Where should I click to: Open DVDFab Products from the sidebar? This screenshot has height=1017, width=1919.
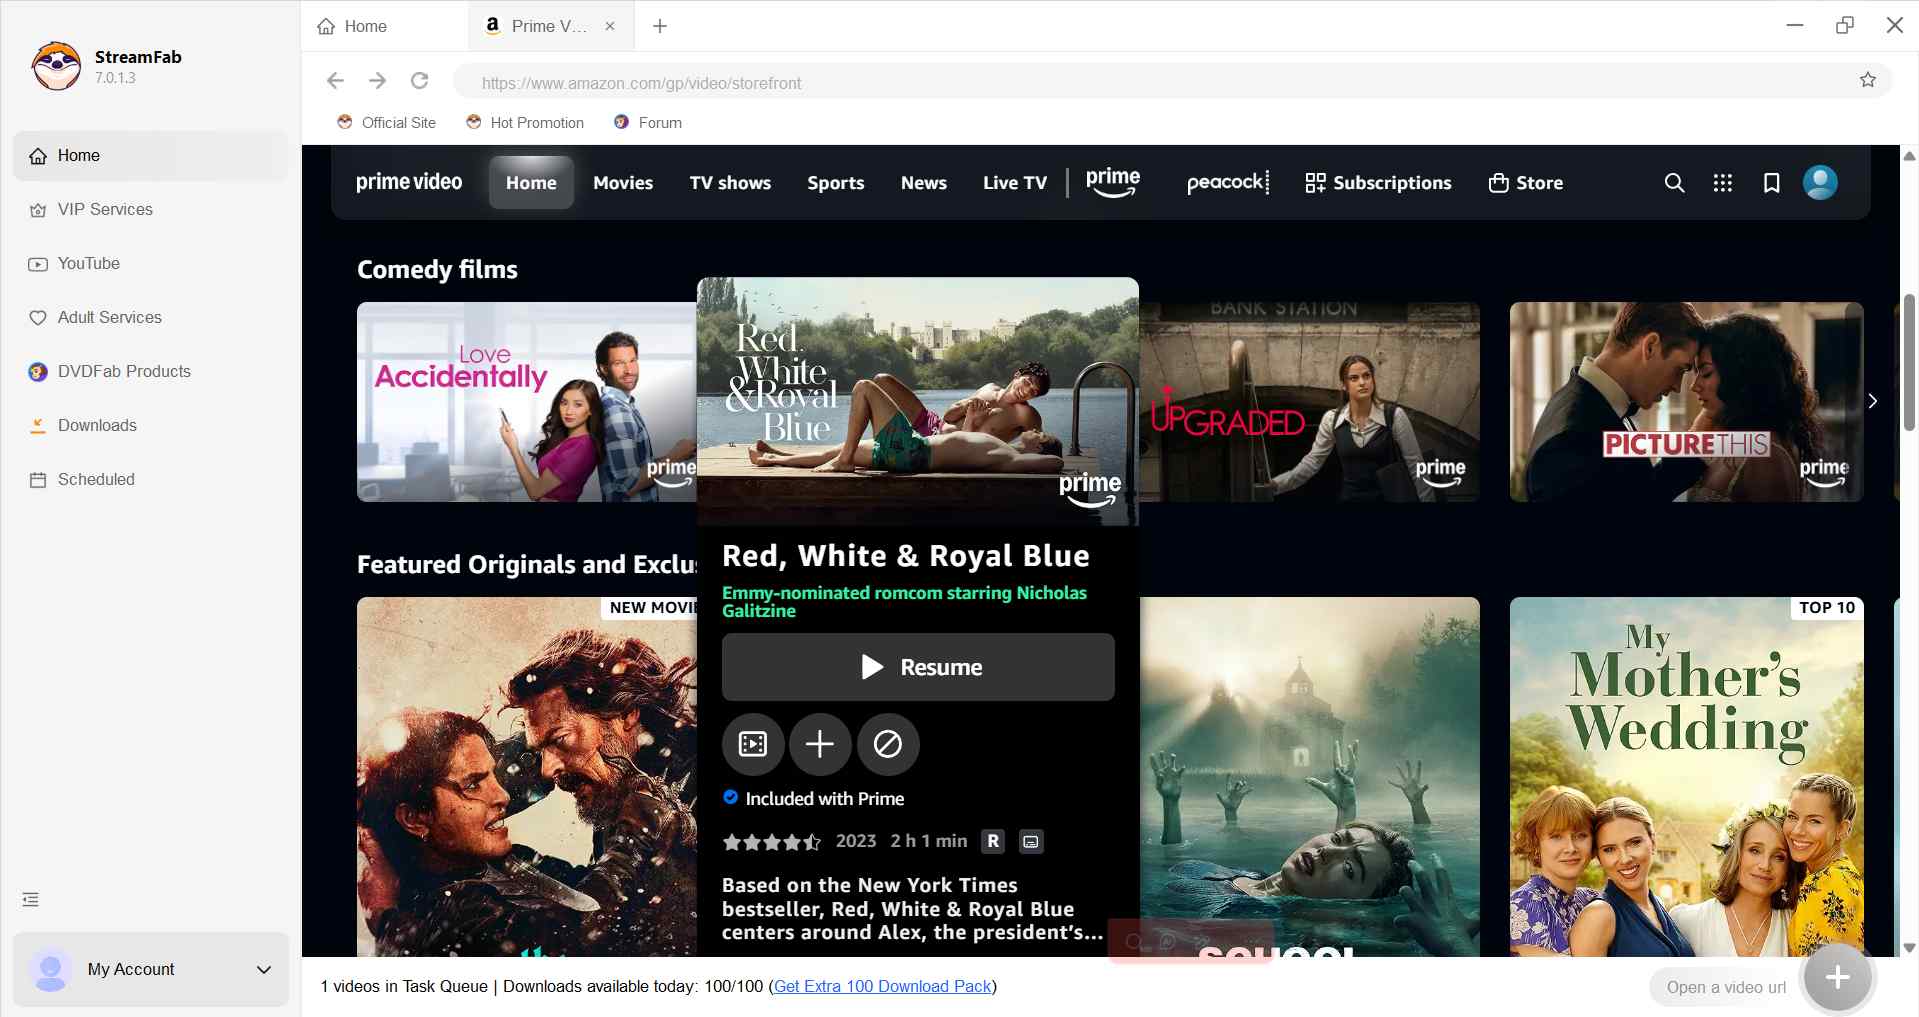pyautogui.click(x=123, y=371)
